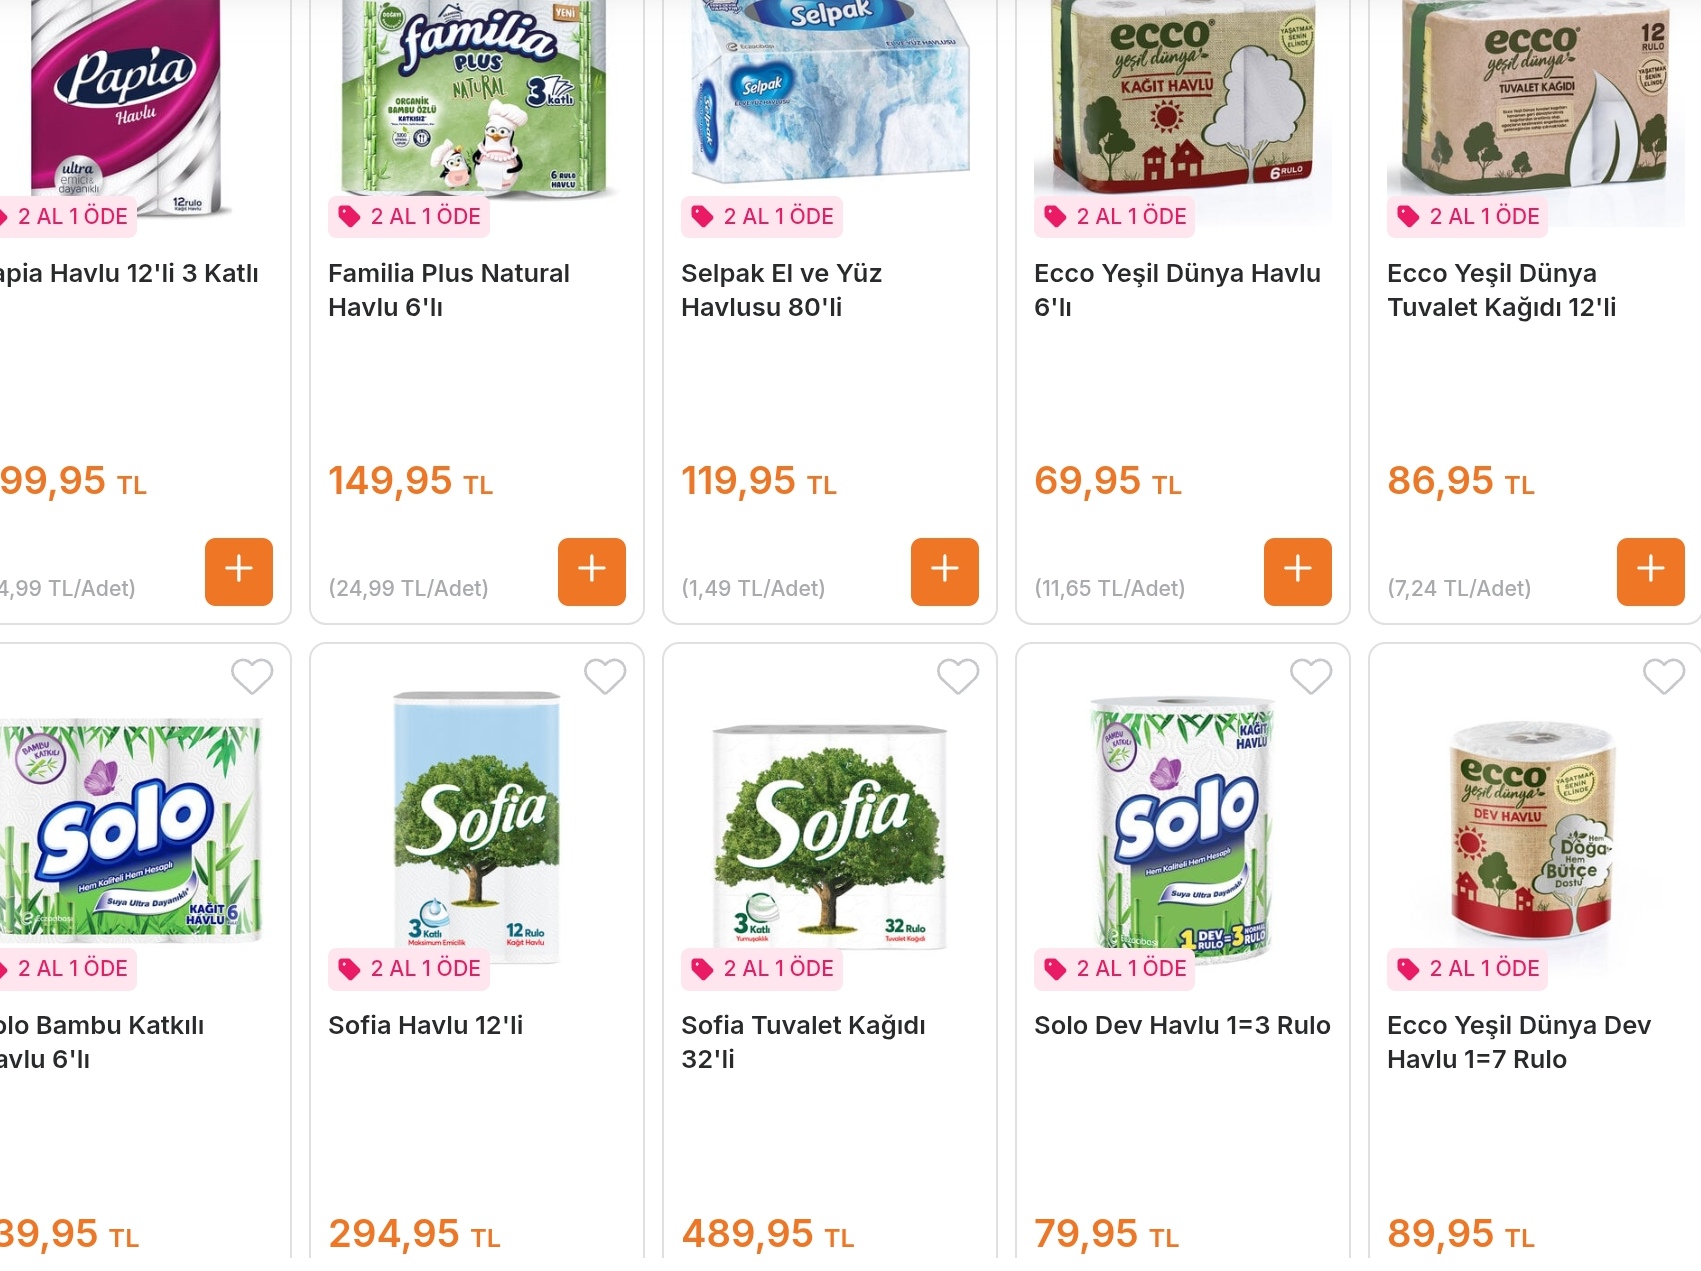The image size is (1701, 1271).
Task: Favorite the Solo Dev Havlu product
Action: (1311, 677)
